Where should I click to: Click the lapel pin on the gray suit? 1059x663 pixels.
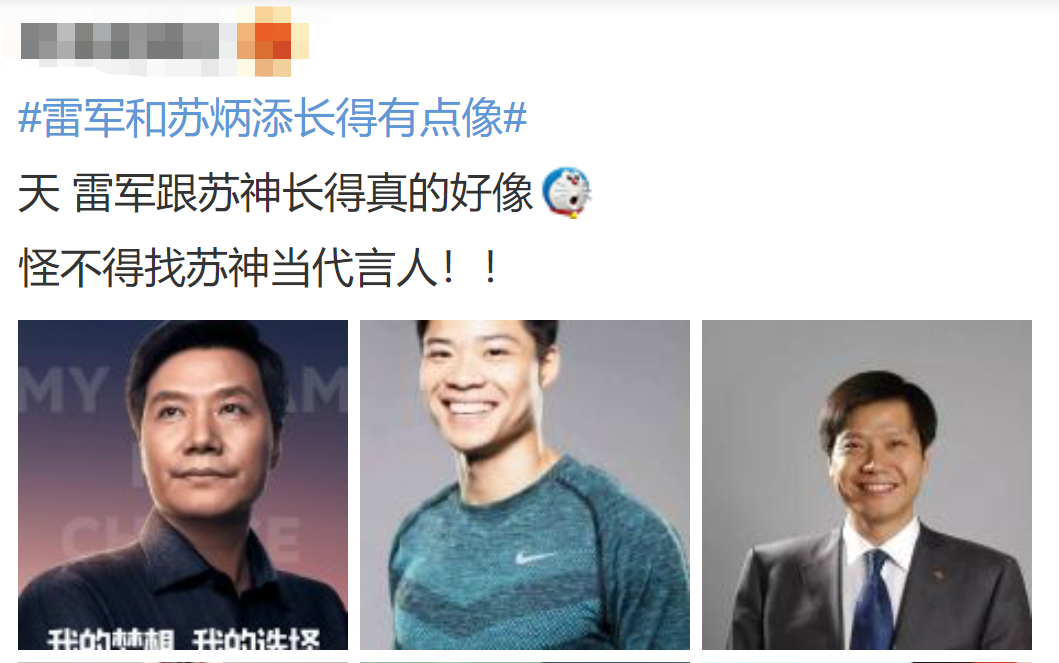(939, 575)
